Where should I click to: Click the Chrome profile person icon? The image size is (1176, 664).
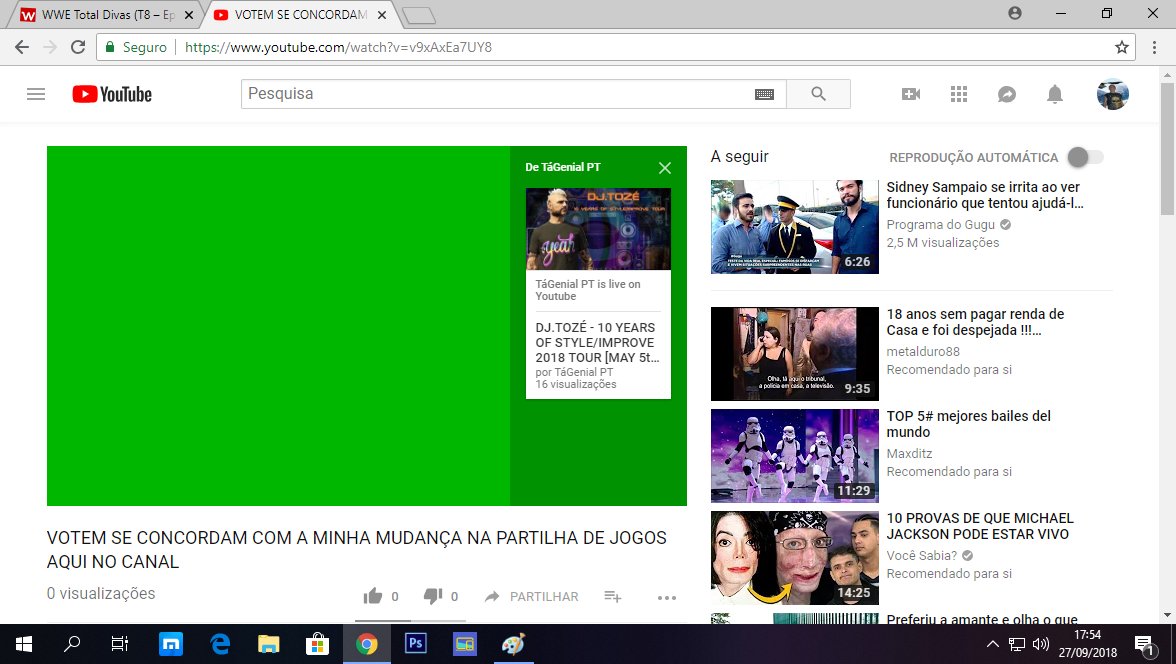1015,13
